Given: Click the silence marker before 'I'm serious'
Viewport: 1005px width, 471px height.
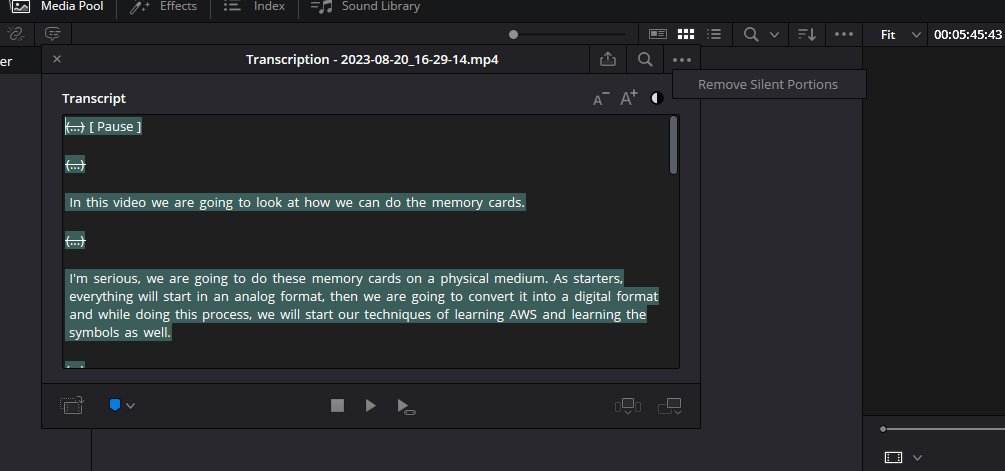Looking at the screenshot, I should (75, 241).
